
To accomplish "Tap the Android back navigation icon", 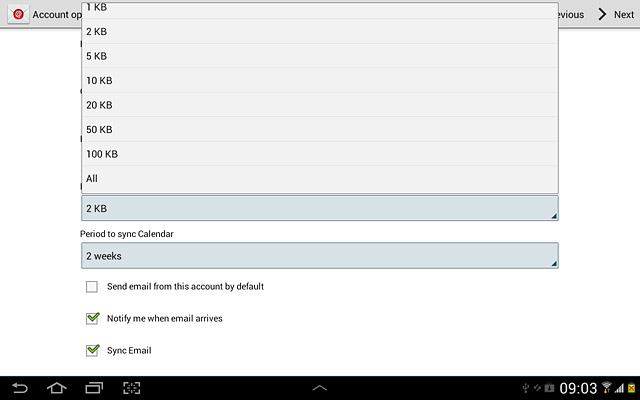I will tap(20, 388).
